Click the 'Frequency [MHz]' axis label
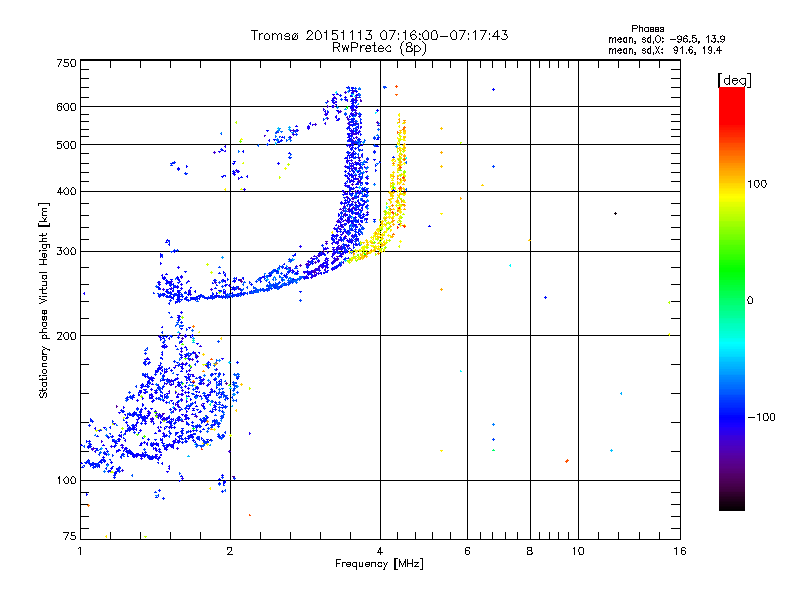Image resolution: width=800 pixels, height=600 pixels. tap(379, 564)
